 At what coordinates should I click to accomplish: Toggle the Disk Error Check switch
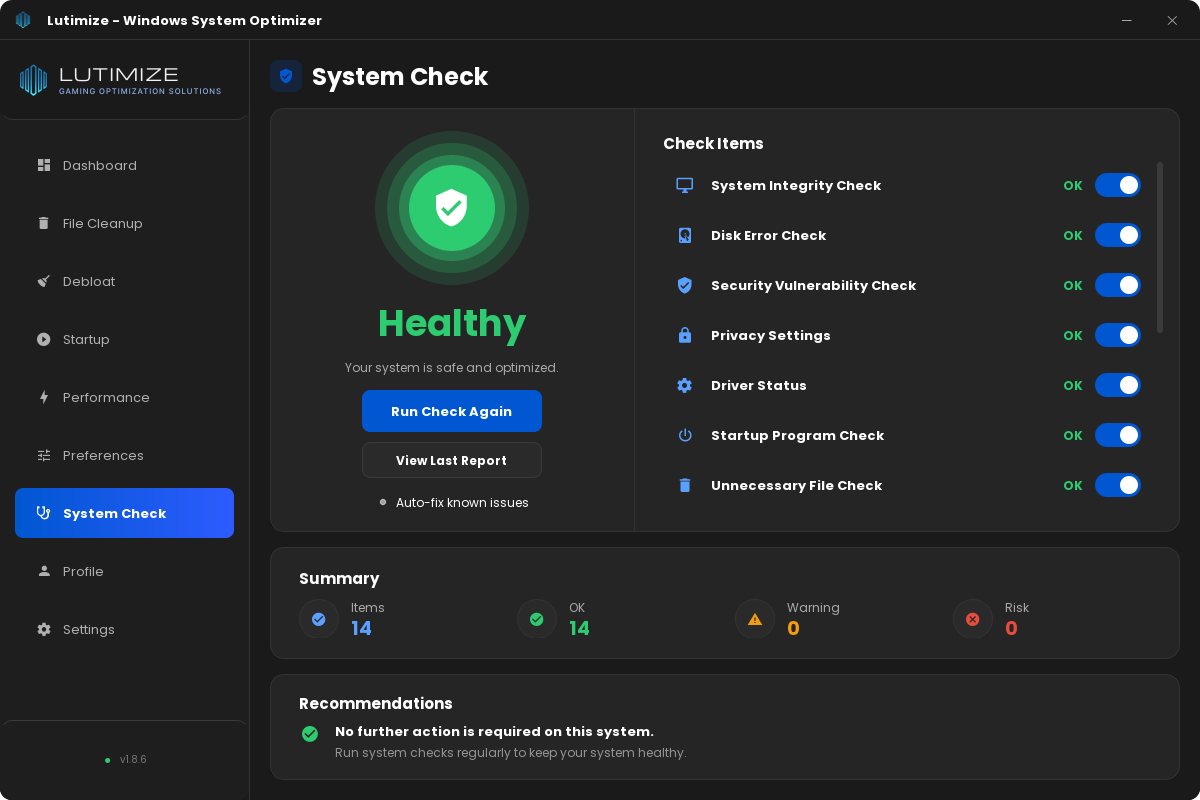[1118, 235]
